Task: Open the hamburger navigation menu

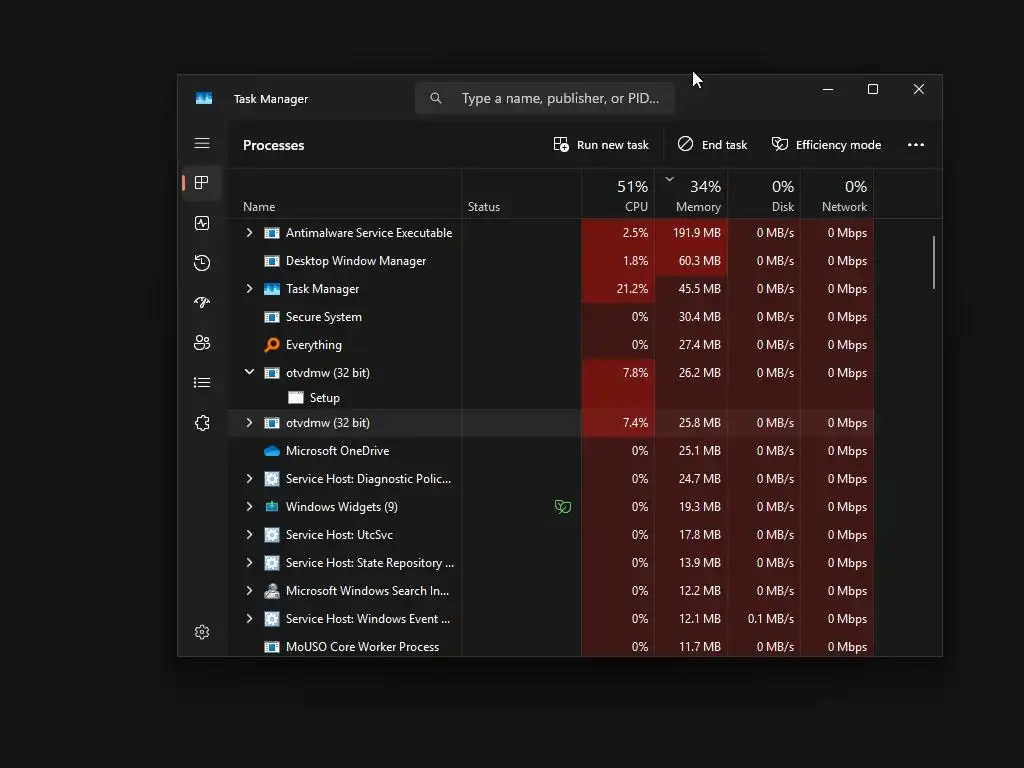Action: [202, 143]
